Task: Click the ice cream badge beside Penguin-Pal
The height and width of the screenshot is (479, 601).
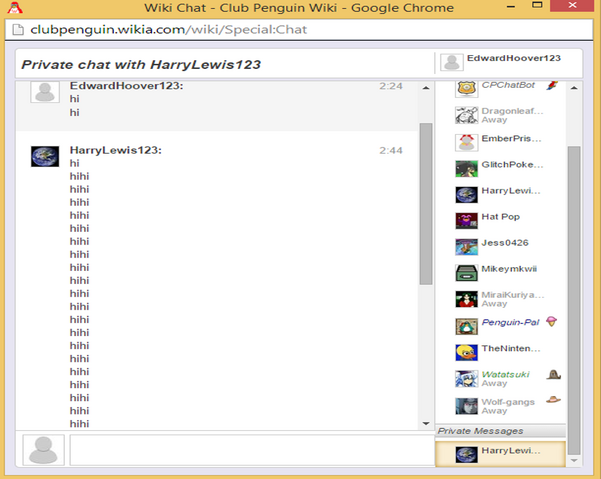Action: (552, 322)
